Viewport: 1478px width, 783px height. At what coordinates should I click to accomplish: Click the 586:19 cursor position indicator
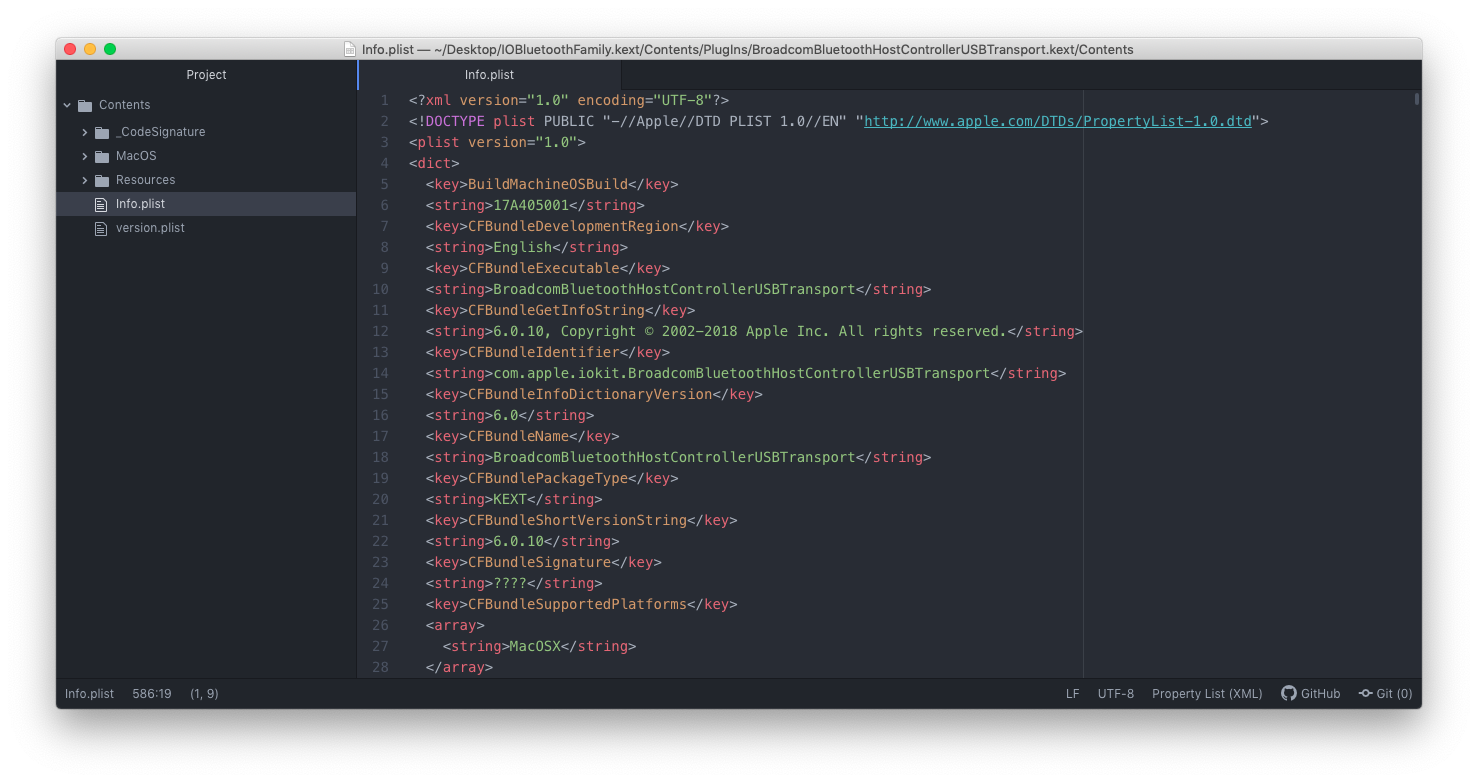[152, 693]
